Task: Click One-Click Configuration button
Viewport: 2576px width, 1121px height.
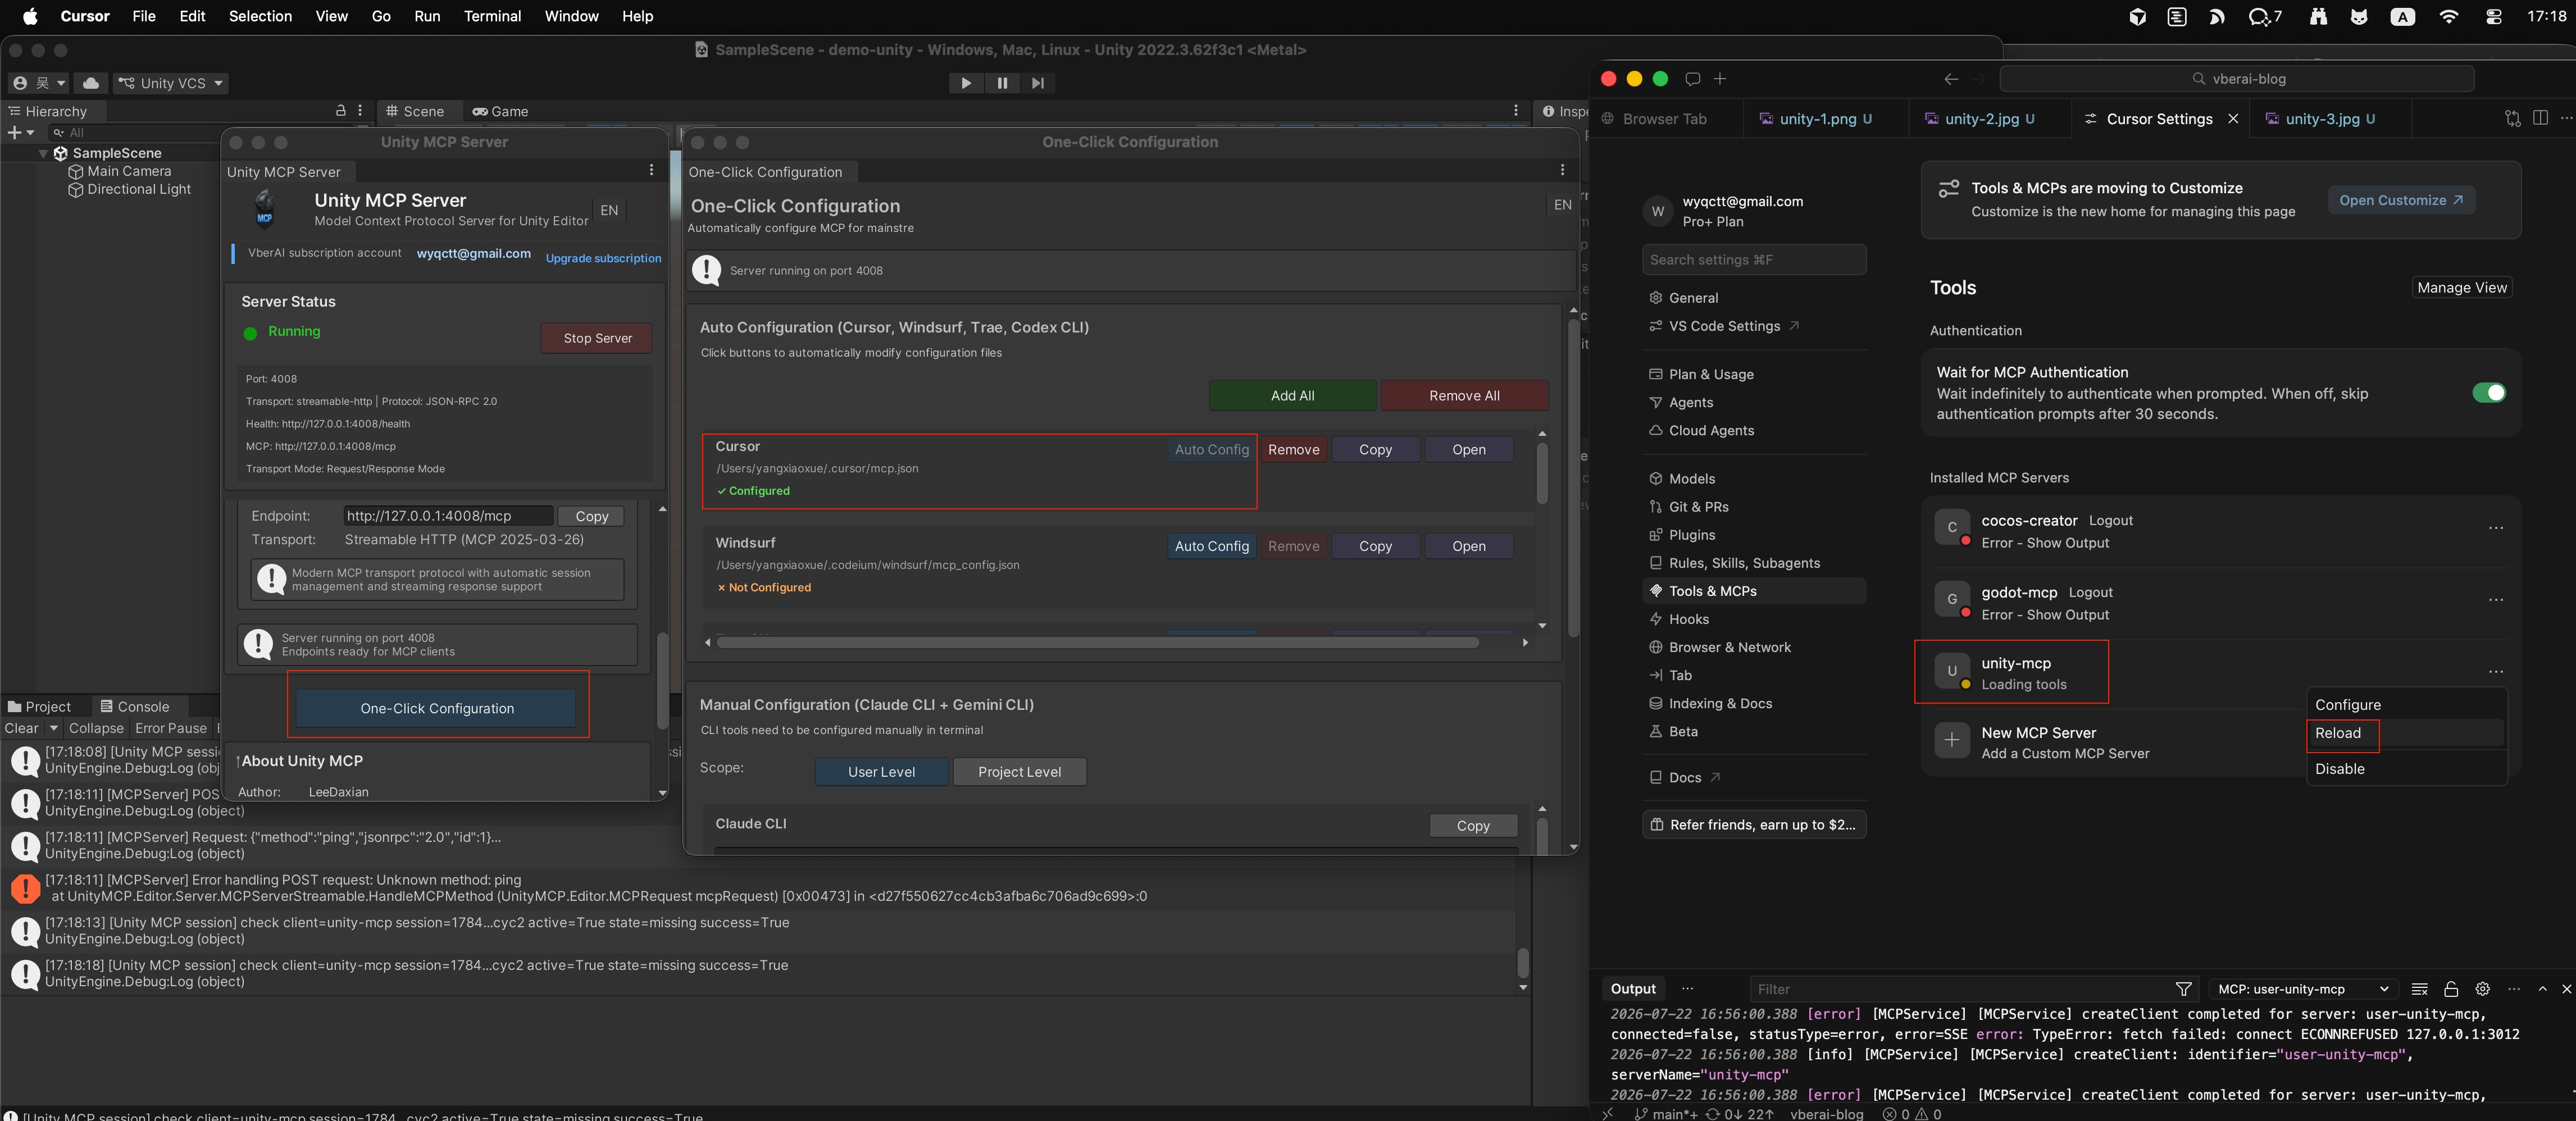Action: click(436, 708)
